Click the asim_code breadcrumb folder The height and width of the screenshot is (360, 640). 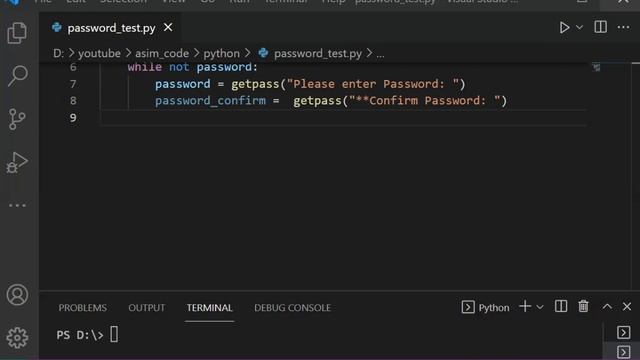click(162, 53)
